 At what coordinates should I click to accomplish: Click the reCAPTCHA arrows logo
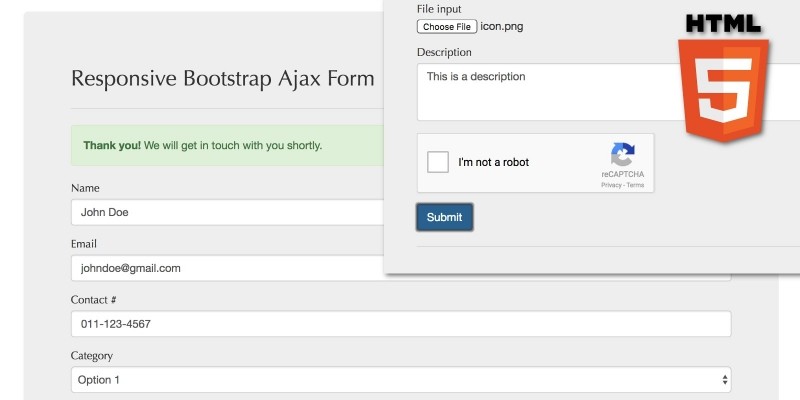tap(622, 155)
